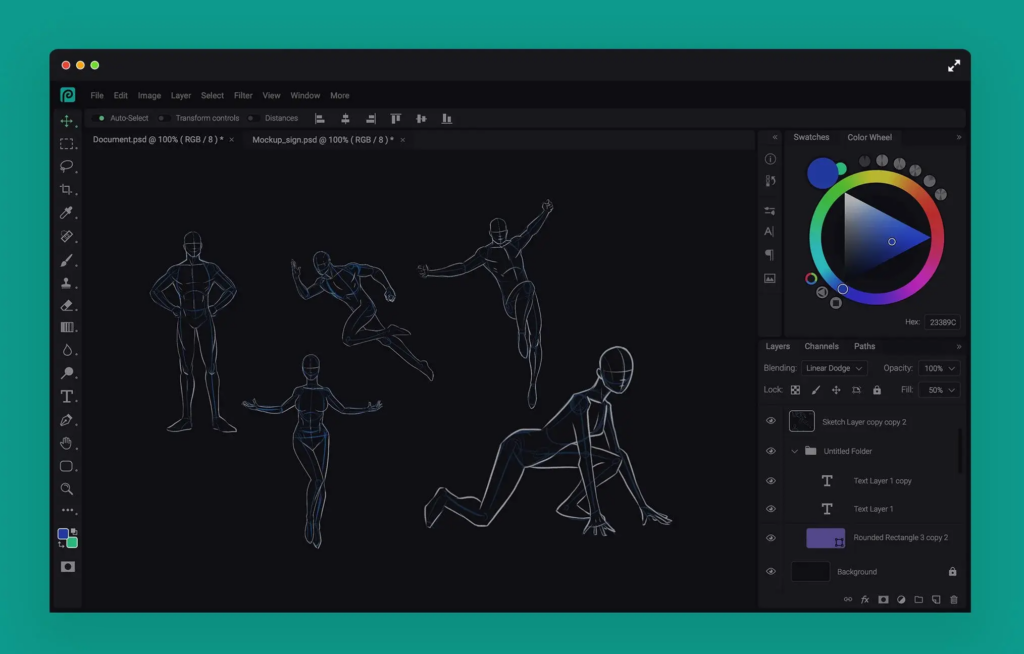Add layer mask icon
The image size is (1024, 654).
[x=883, y=600]
